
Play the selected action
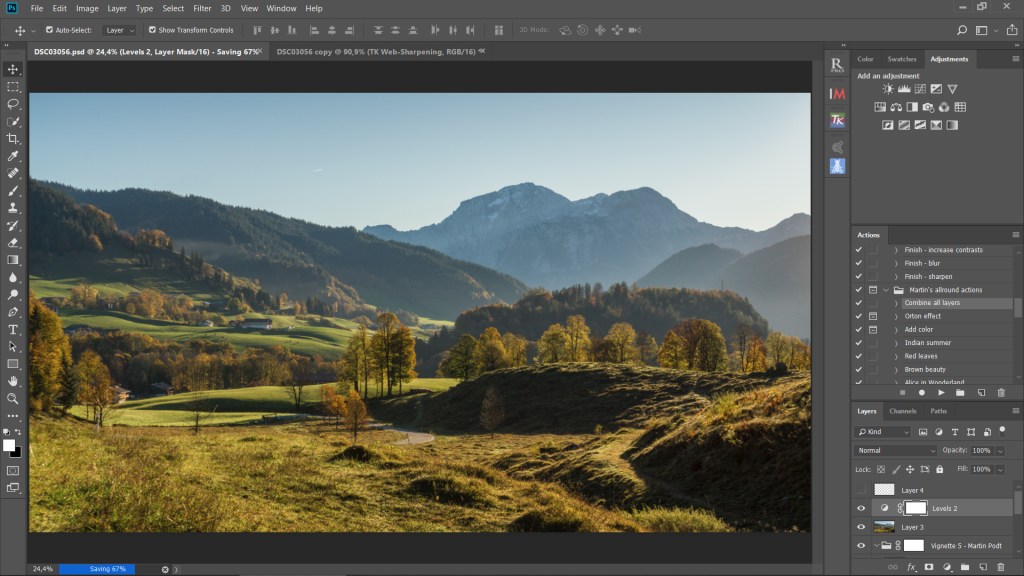coord(941,393)
